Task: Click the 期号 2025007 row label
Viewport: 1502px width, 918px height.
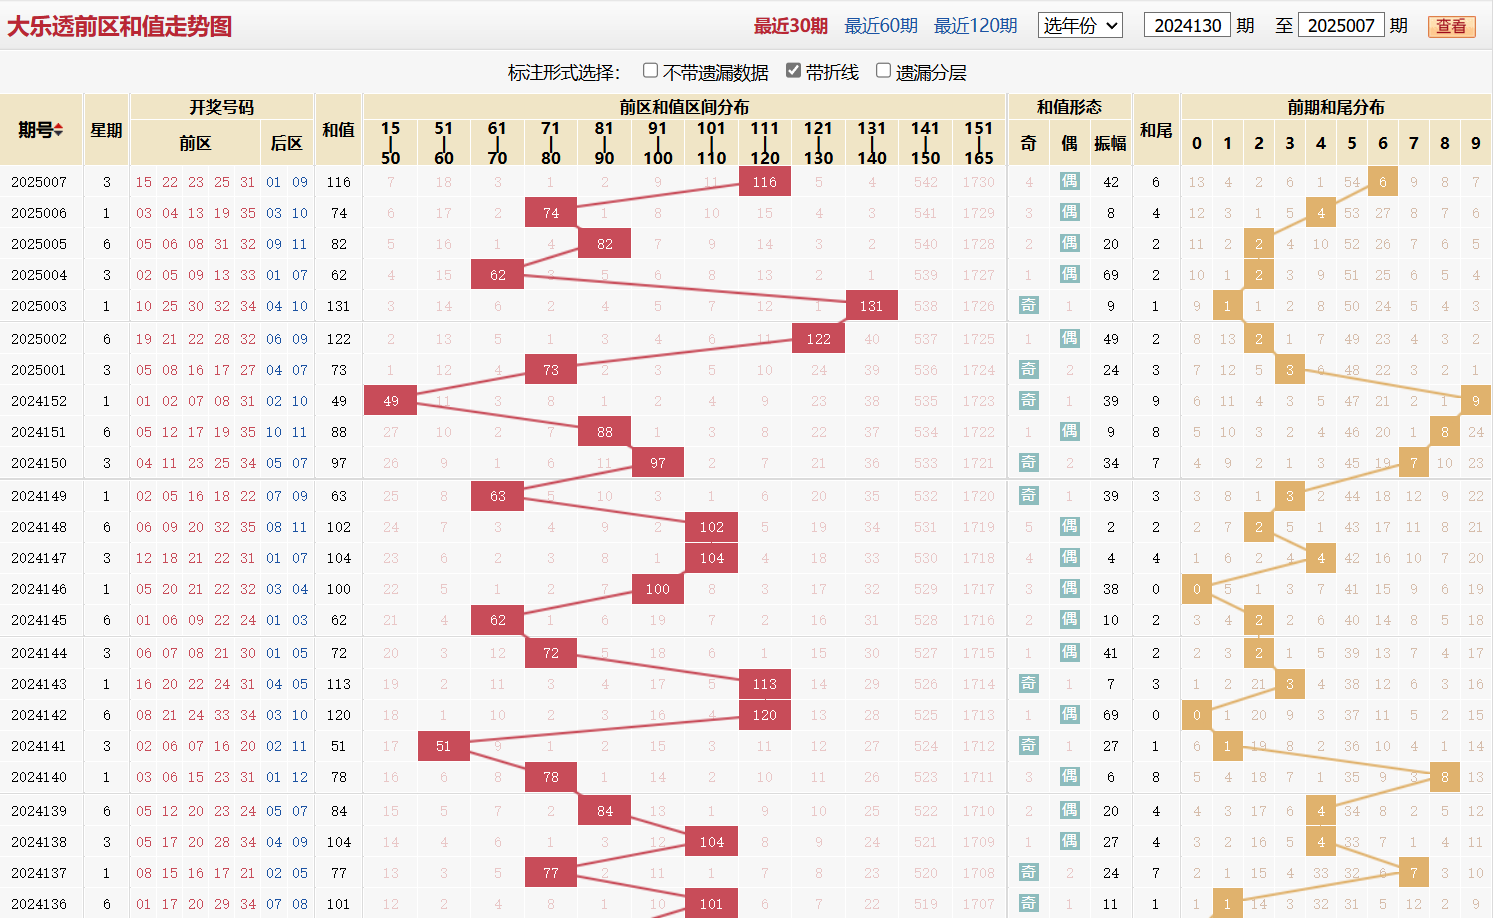Action: pyautogui.click(x=39, y=182)
